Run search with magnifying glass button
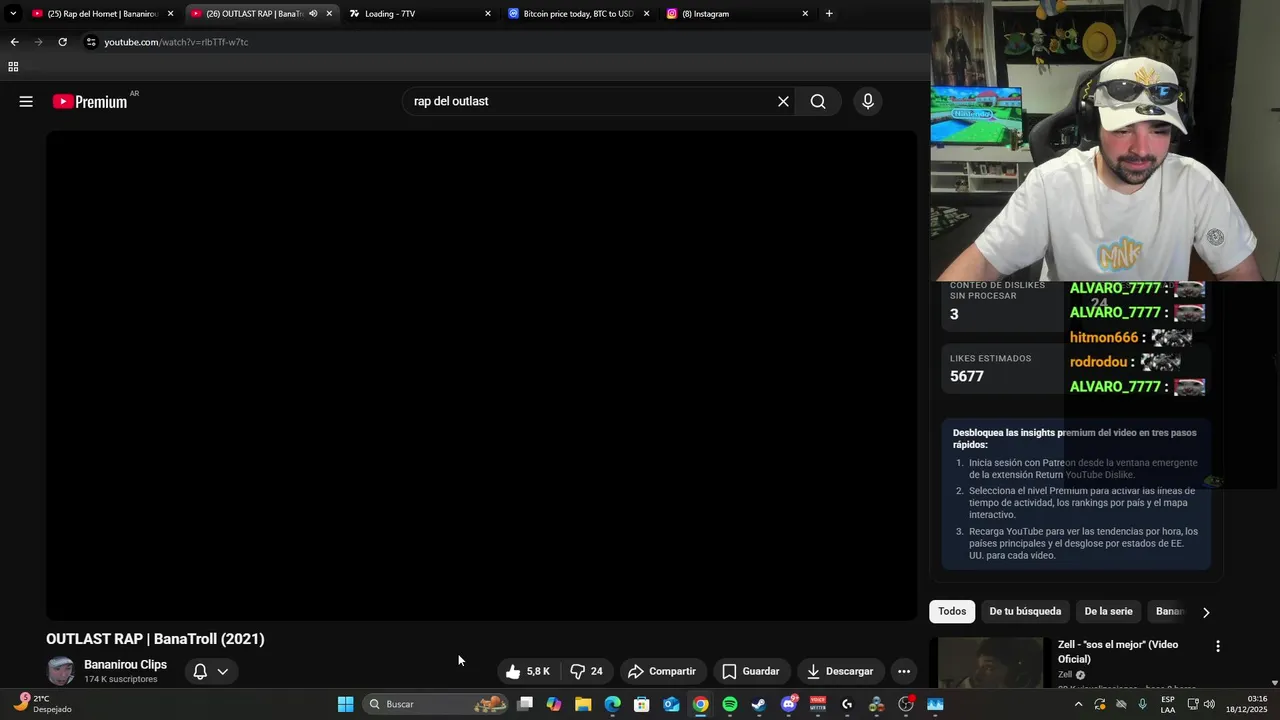The height and width of the screenshot is (720, 1280). (x=818, y=101)
